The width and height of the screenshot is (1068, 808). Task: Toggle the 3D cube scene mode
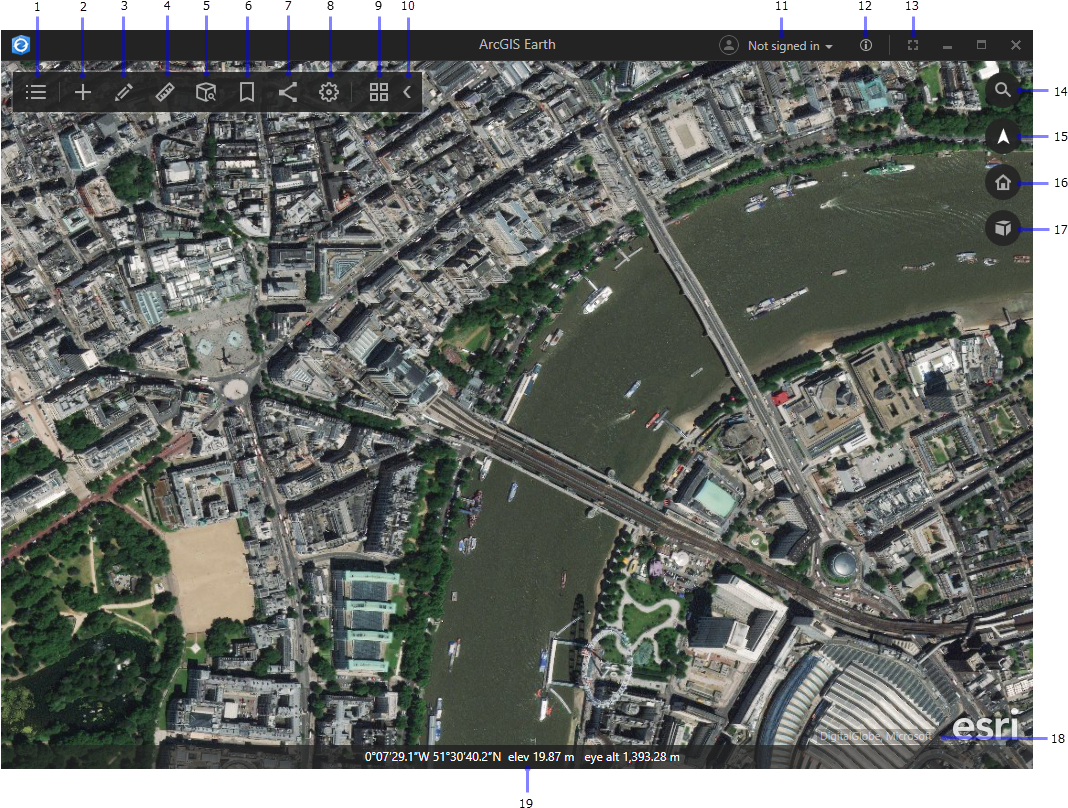coord(1003,229)
